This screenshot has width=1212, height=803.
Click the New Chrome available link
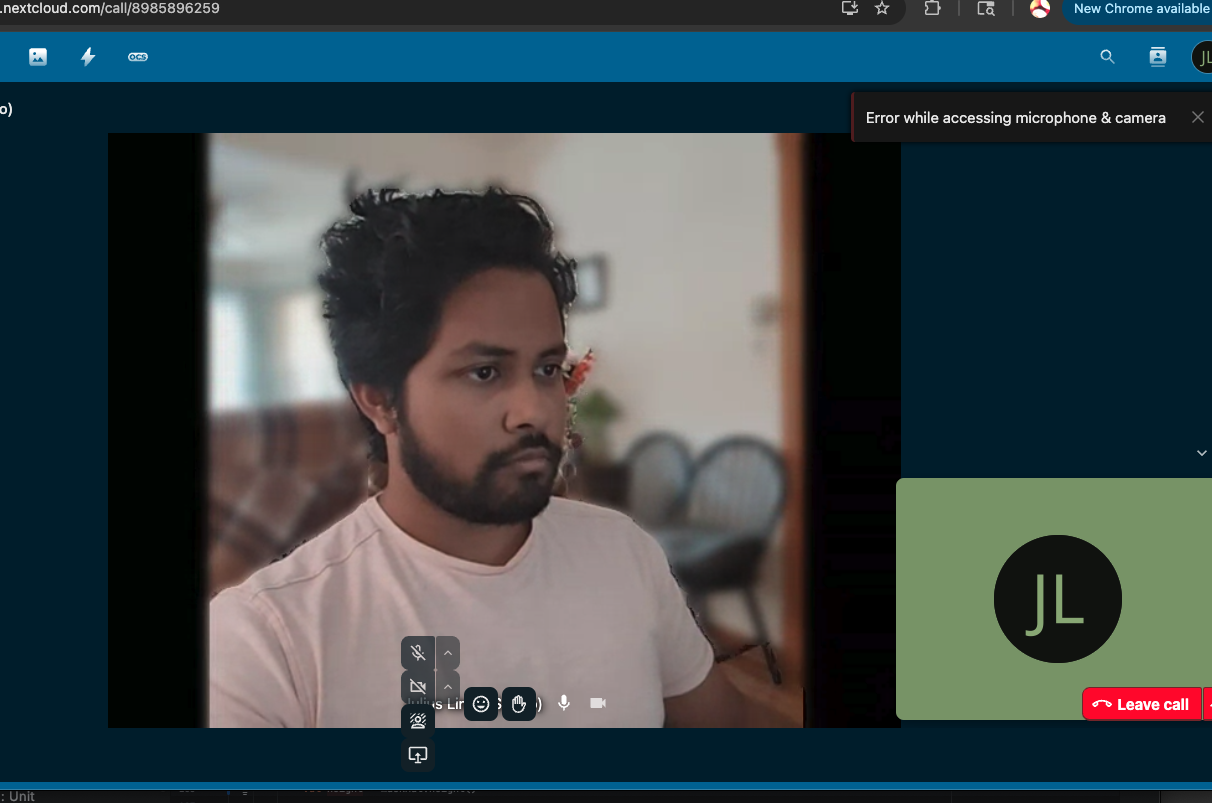pos(1140,8)
